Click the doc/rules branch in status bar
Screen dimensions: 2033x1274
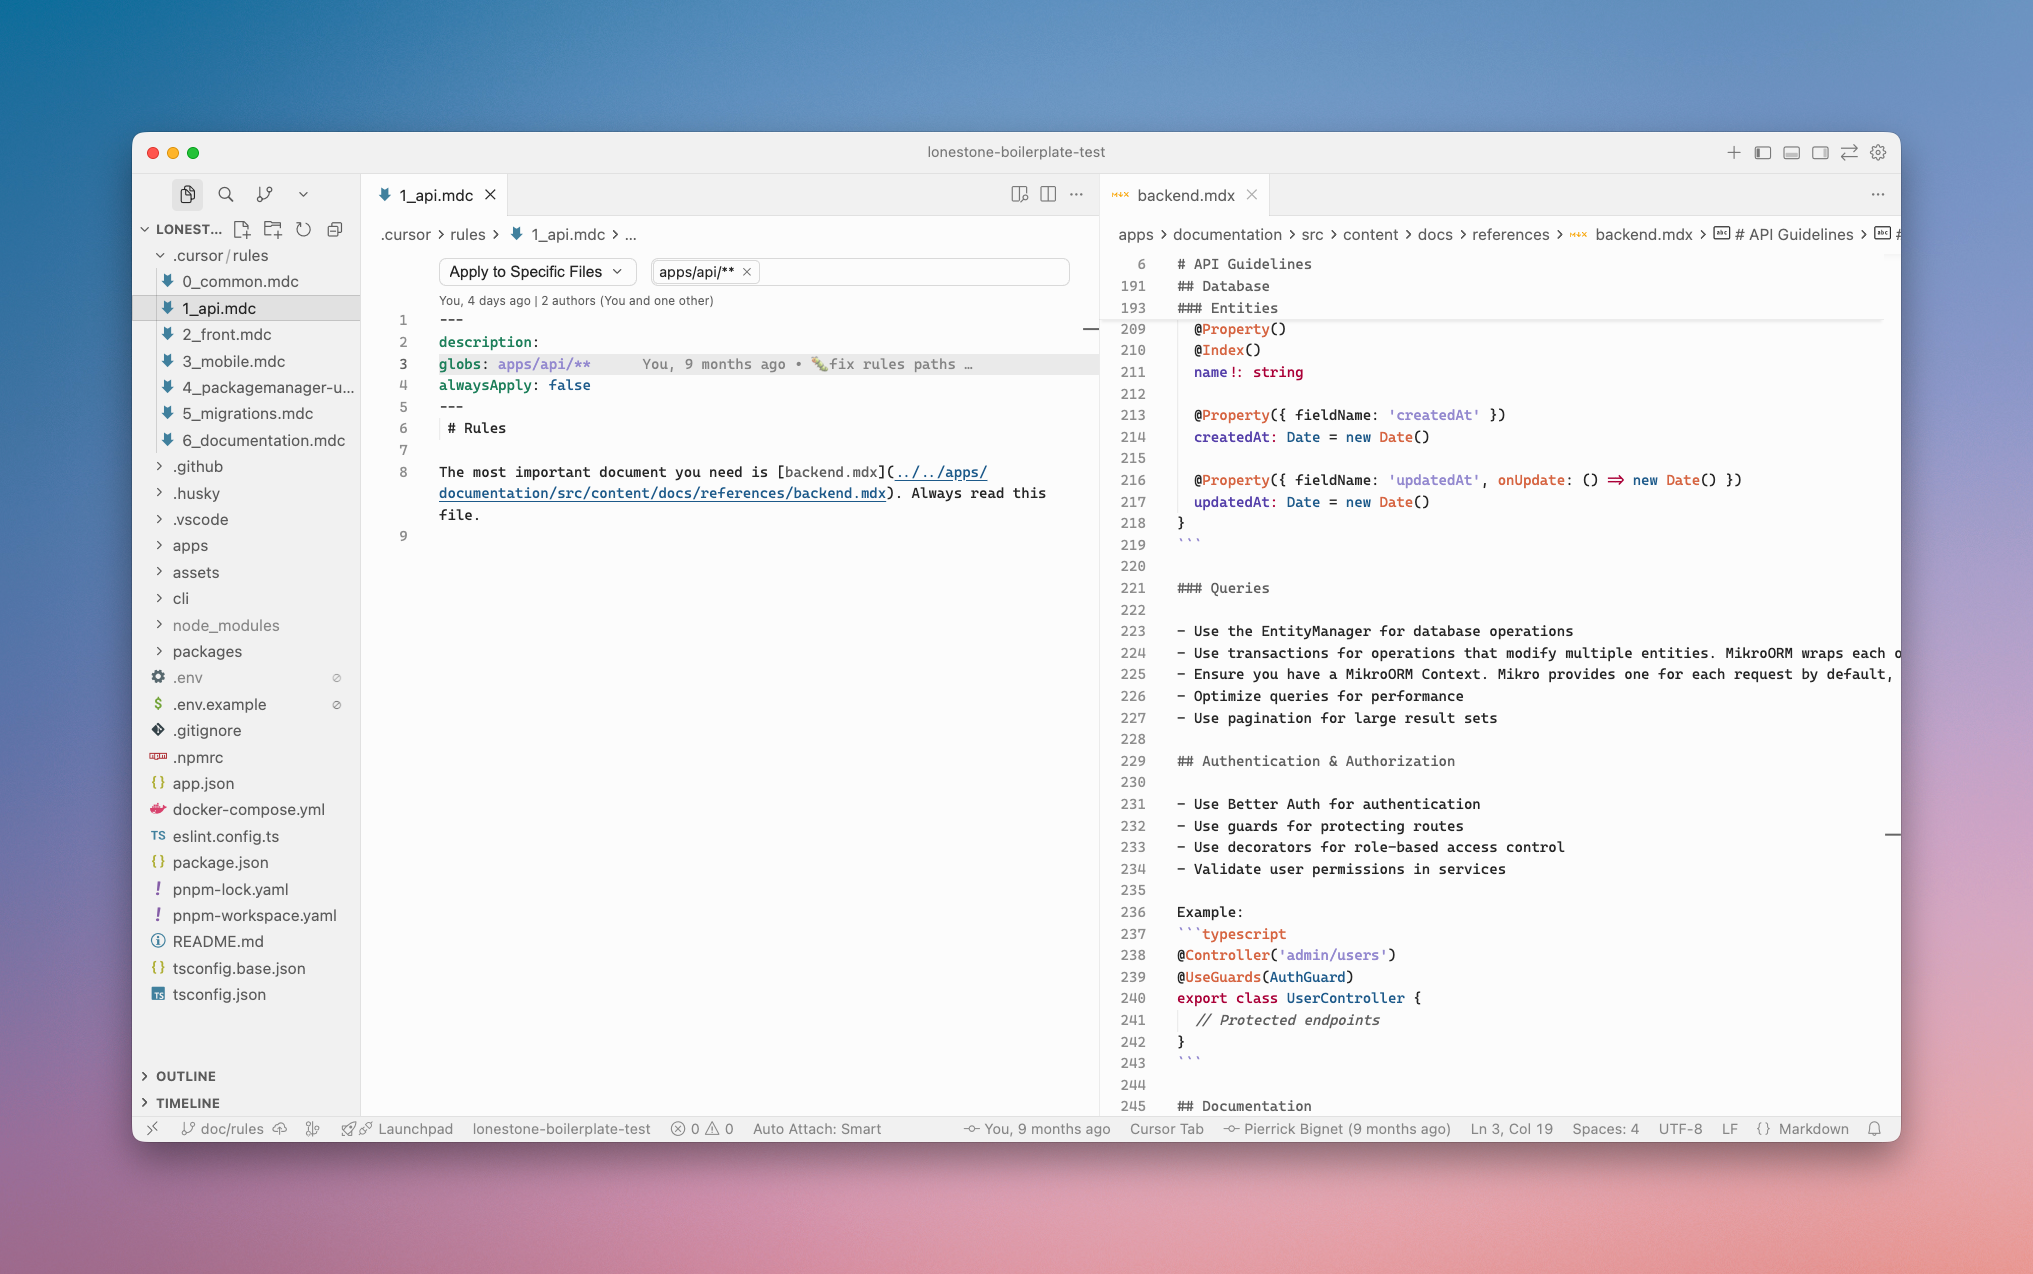(230, 1128)
